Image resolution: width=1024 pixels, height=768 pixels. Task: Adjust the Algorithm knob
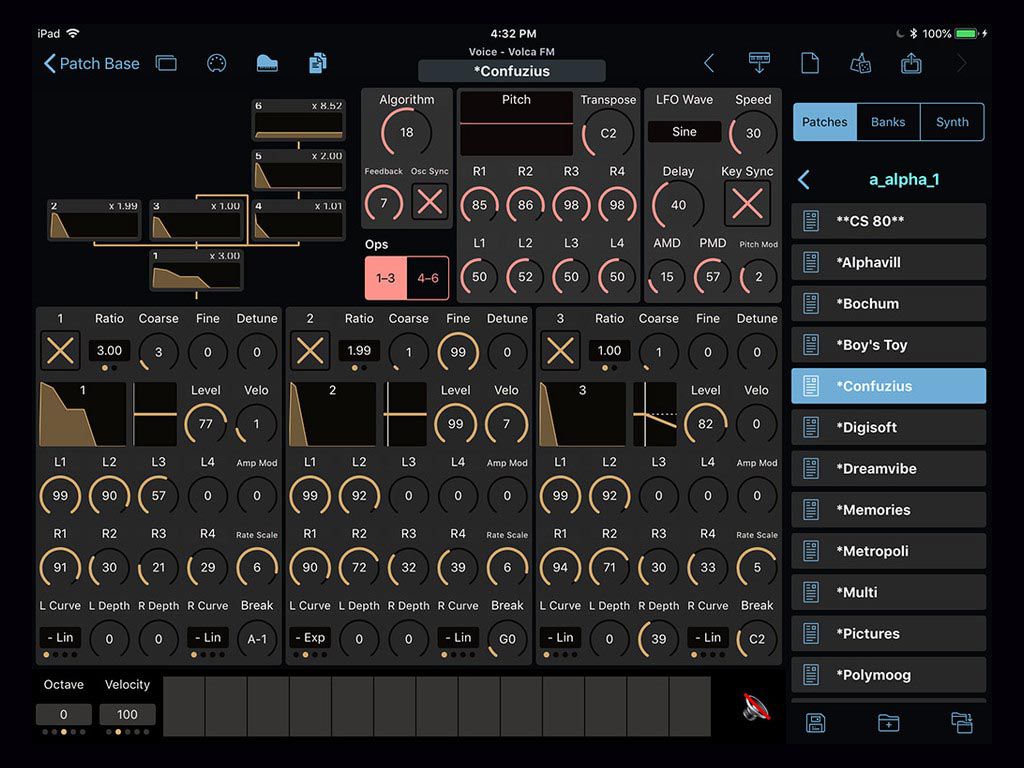pos(406,132)
